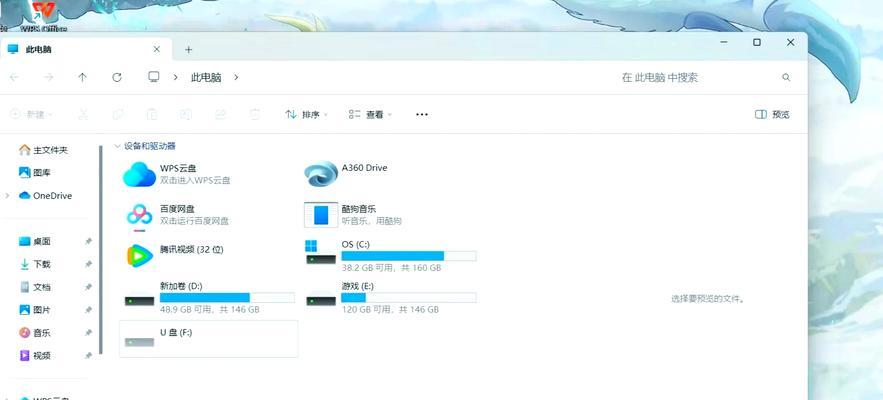Open 桌面 in the sidebar
Image resolution: width=883 pixels, height=400 pixels.
[35, 241]
